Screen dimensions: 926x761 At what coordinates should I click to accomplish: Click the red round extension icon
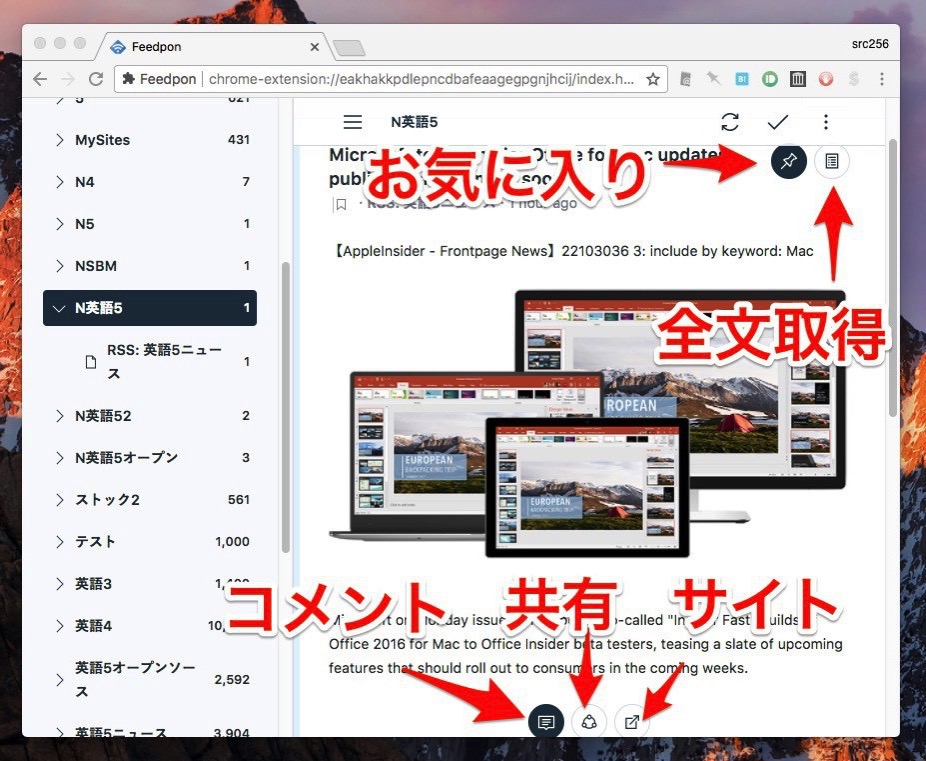pos(826,79)
